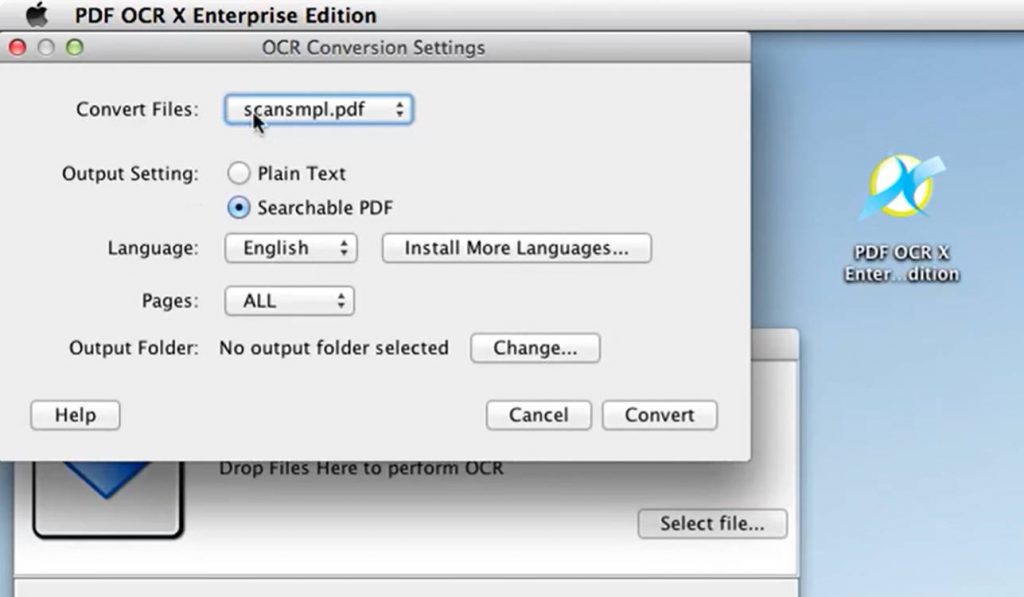Click the blue arrow drop-zone icon
Screen dimensions: 1024x597
[107, 490]
